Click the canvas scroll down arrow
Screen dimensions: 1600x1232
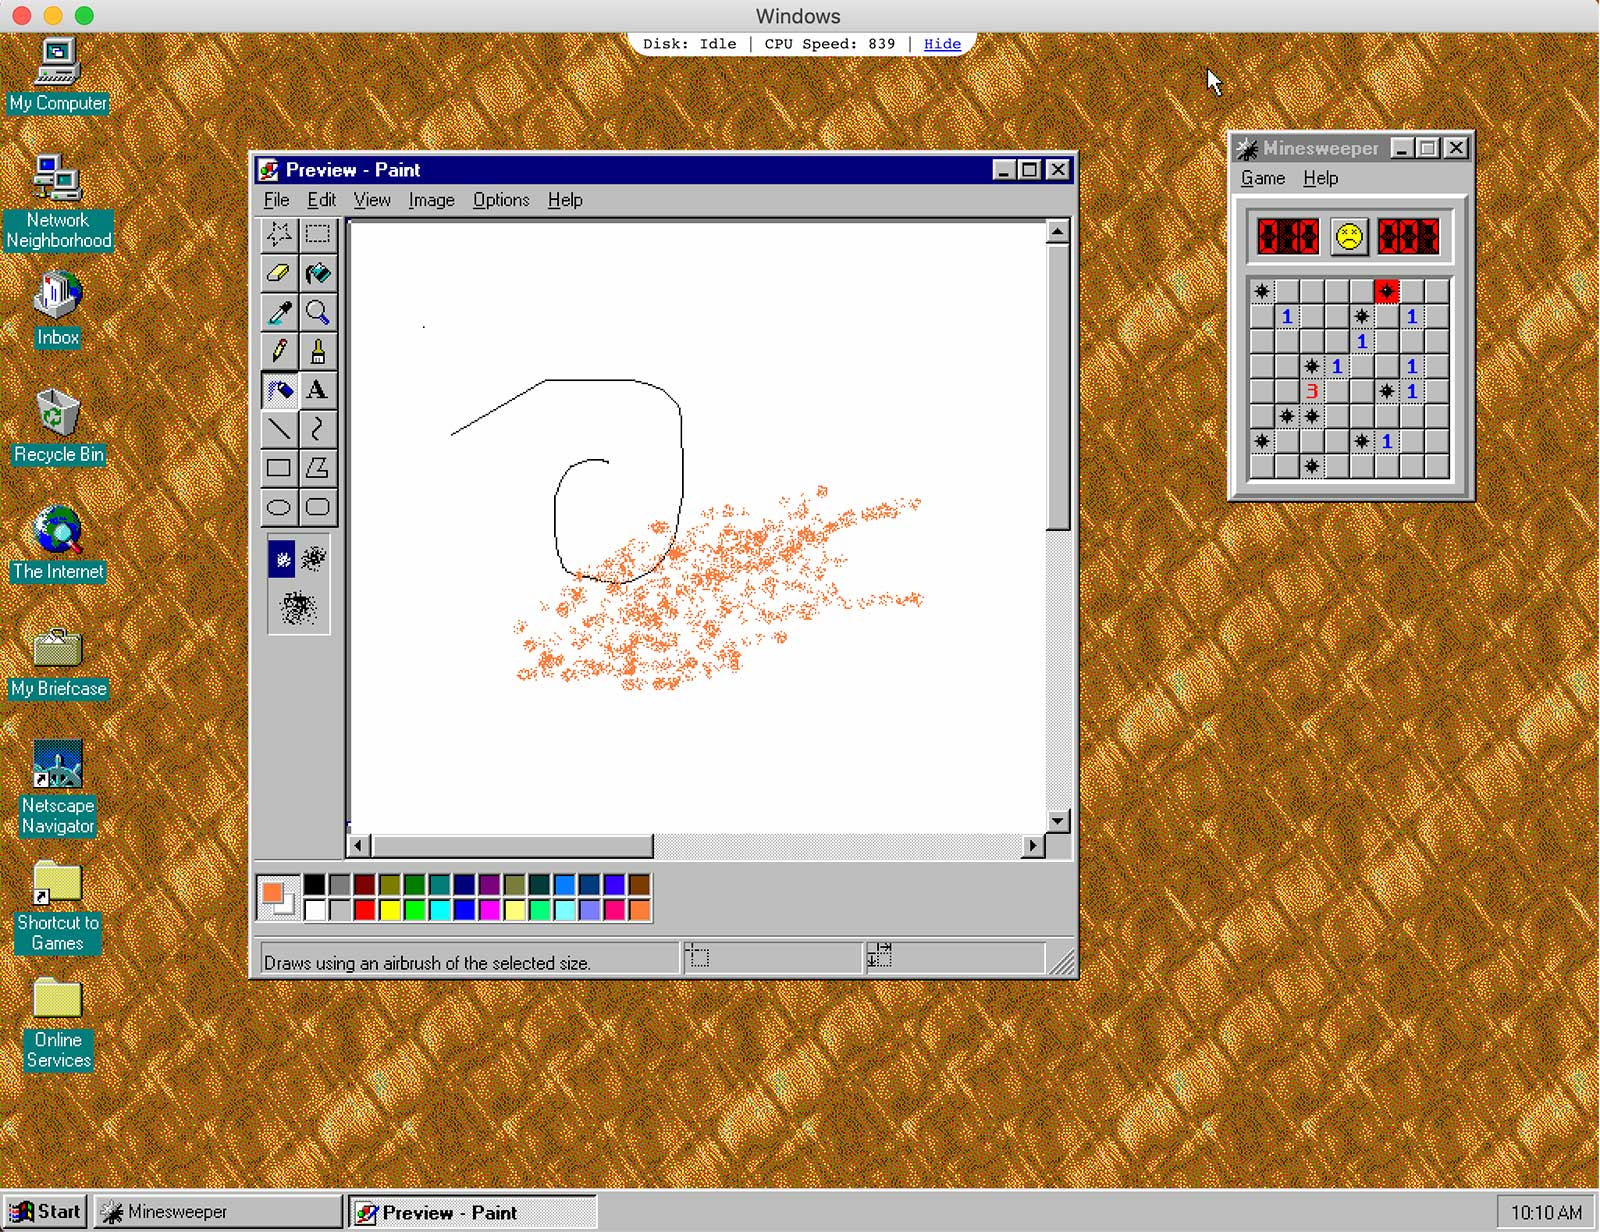point(1058,821)
